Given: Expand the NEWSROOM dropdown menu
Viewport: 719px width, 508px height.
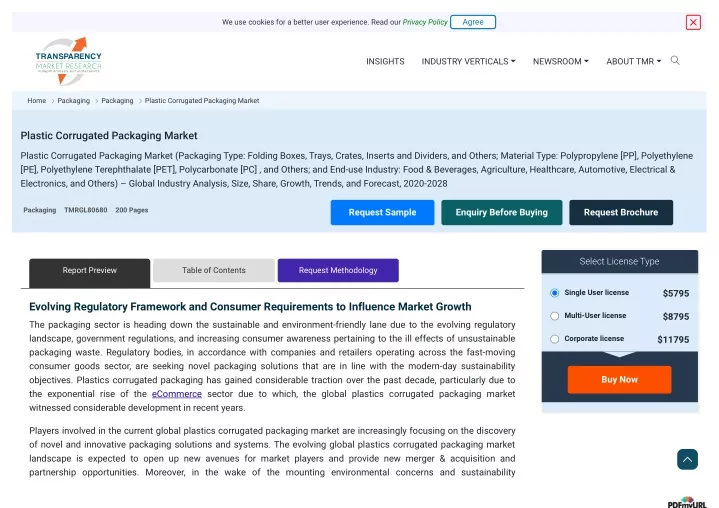Looking at the screenshot, I should point(560,61).
